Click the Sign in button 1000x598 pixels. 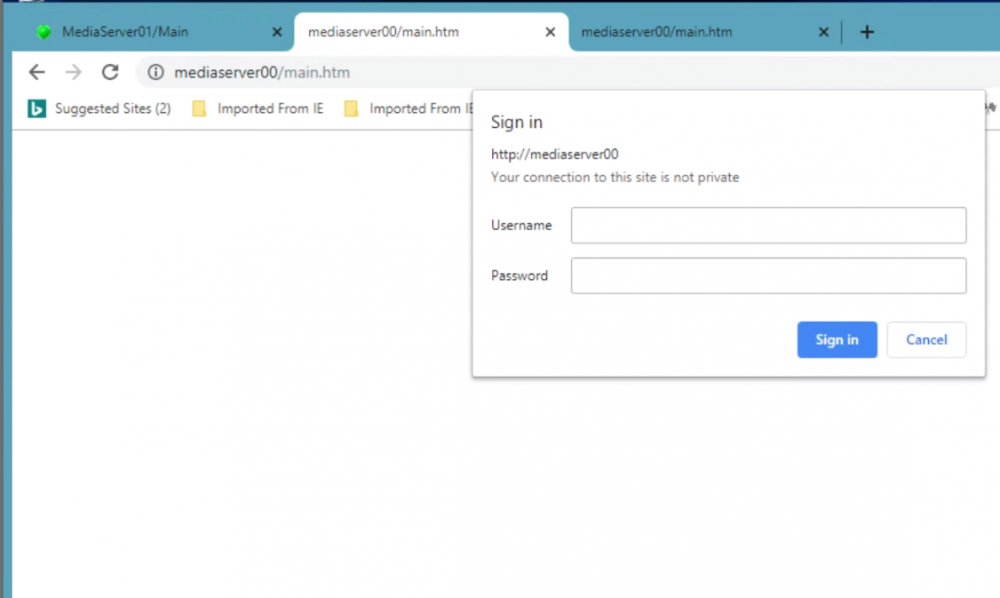tap(837, 340)
